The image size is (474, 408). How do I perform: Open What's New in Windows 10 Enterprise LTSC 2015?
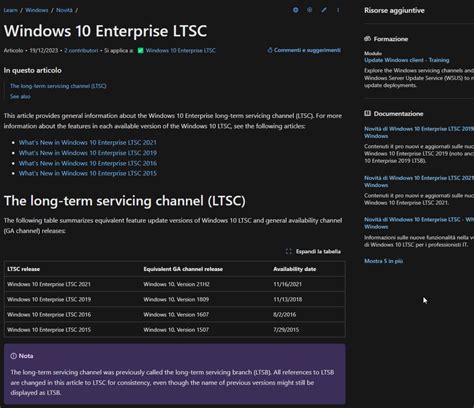click(88, 173)
